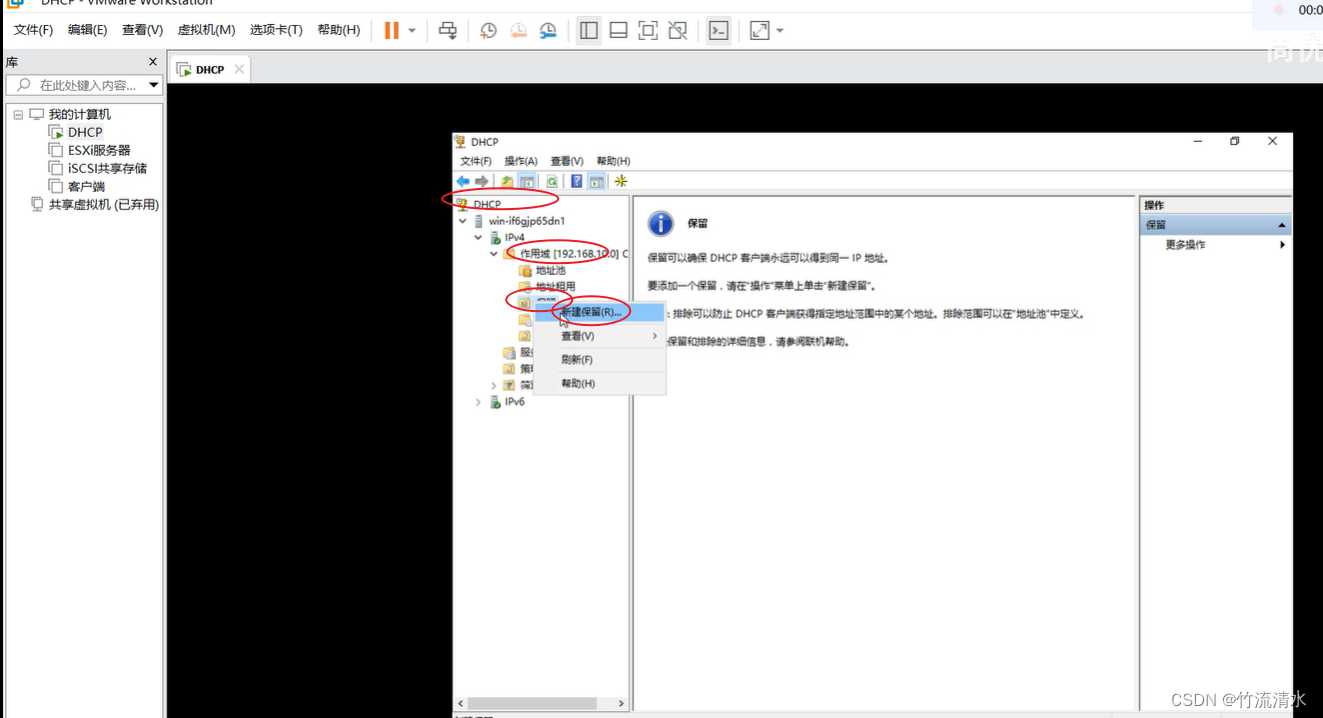
Task: Open VMware 文件(F) menu
Action: click(x=33, y=30)
